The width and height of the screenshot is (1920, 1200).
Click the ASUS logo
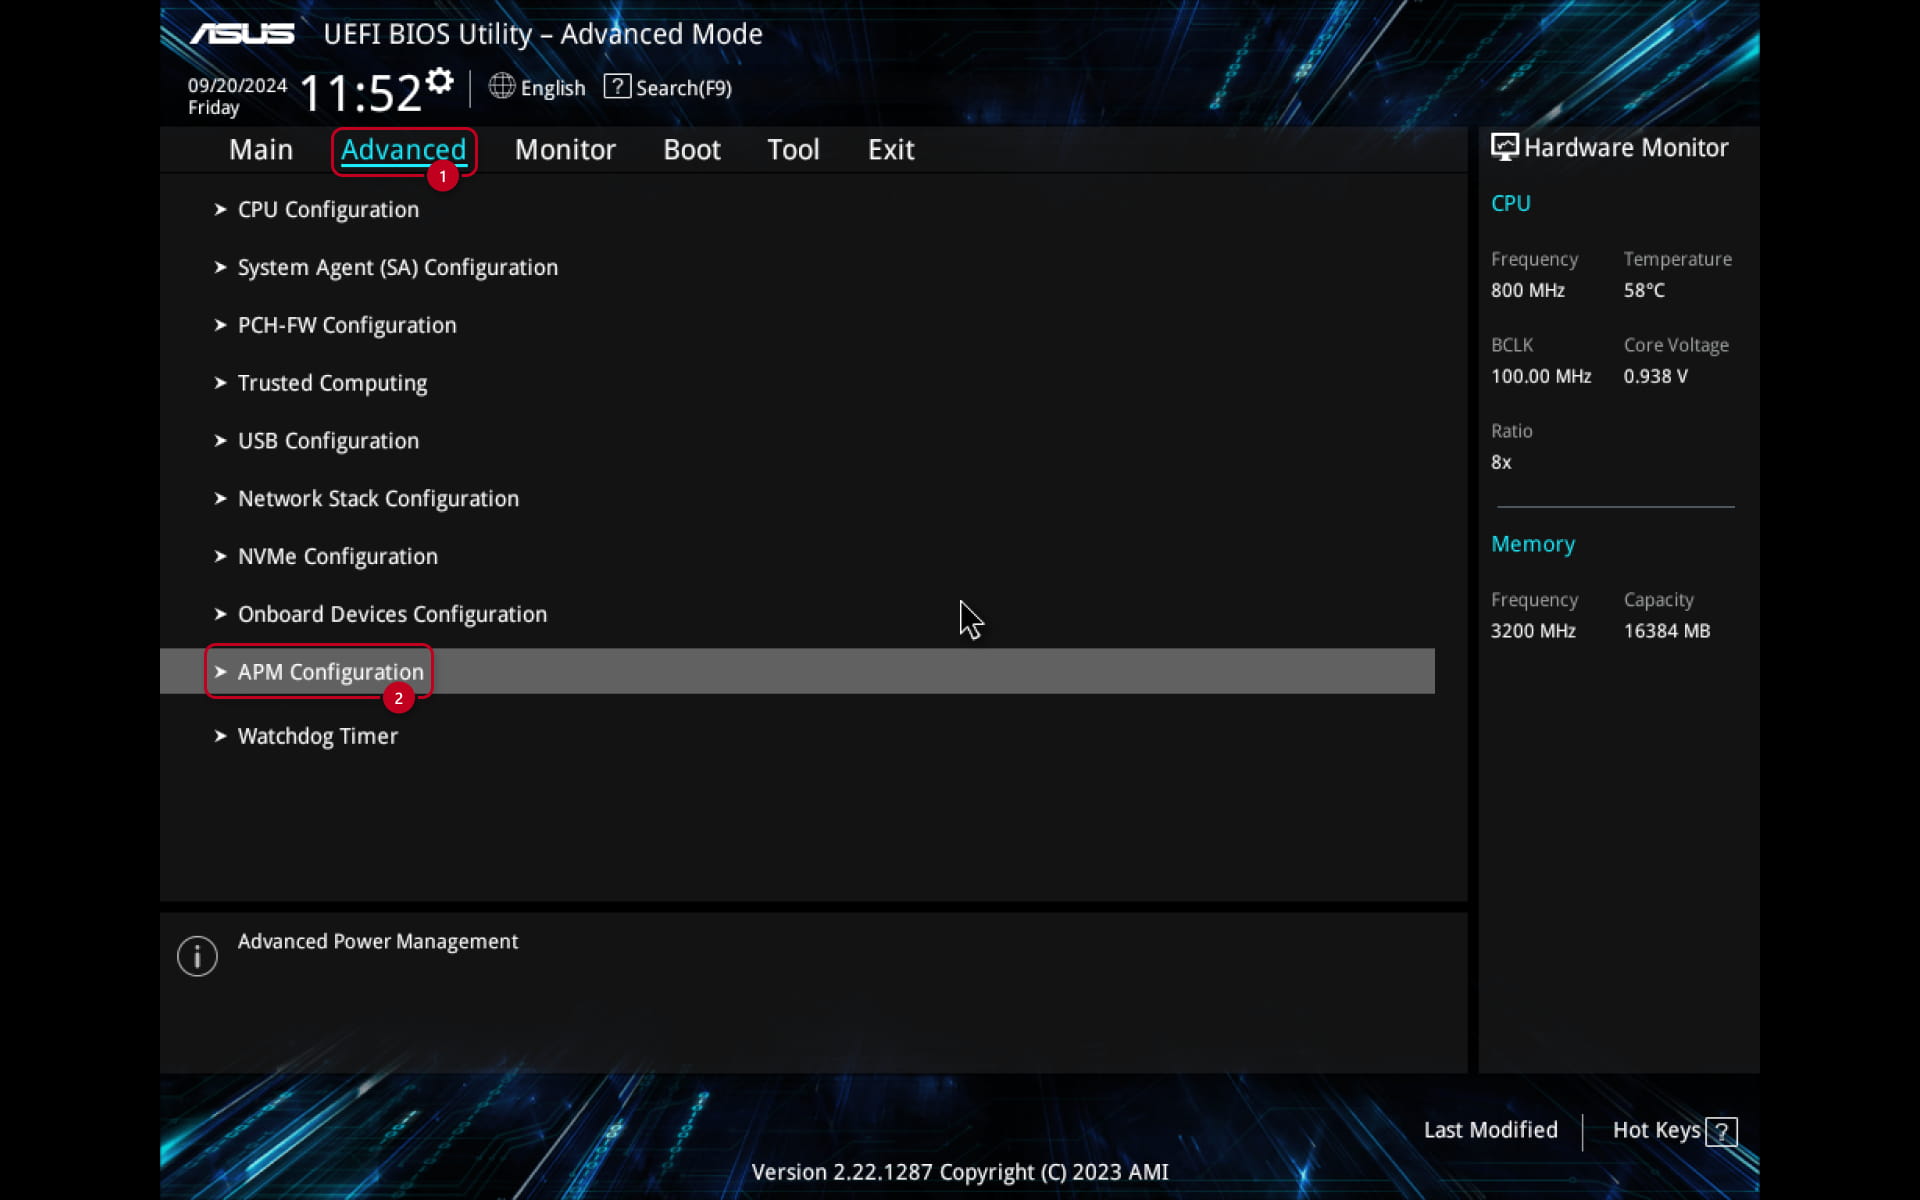coord(242,34)
